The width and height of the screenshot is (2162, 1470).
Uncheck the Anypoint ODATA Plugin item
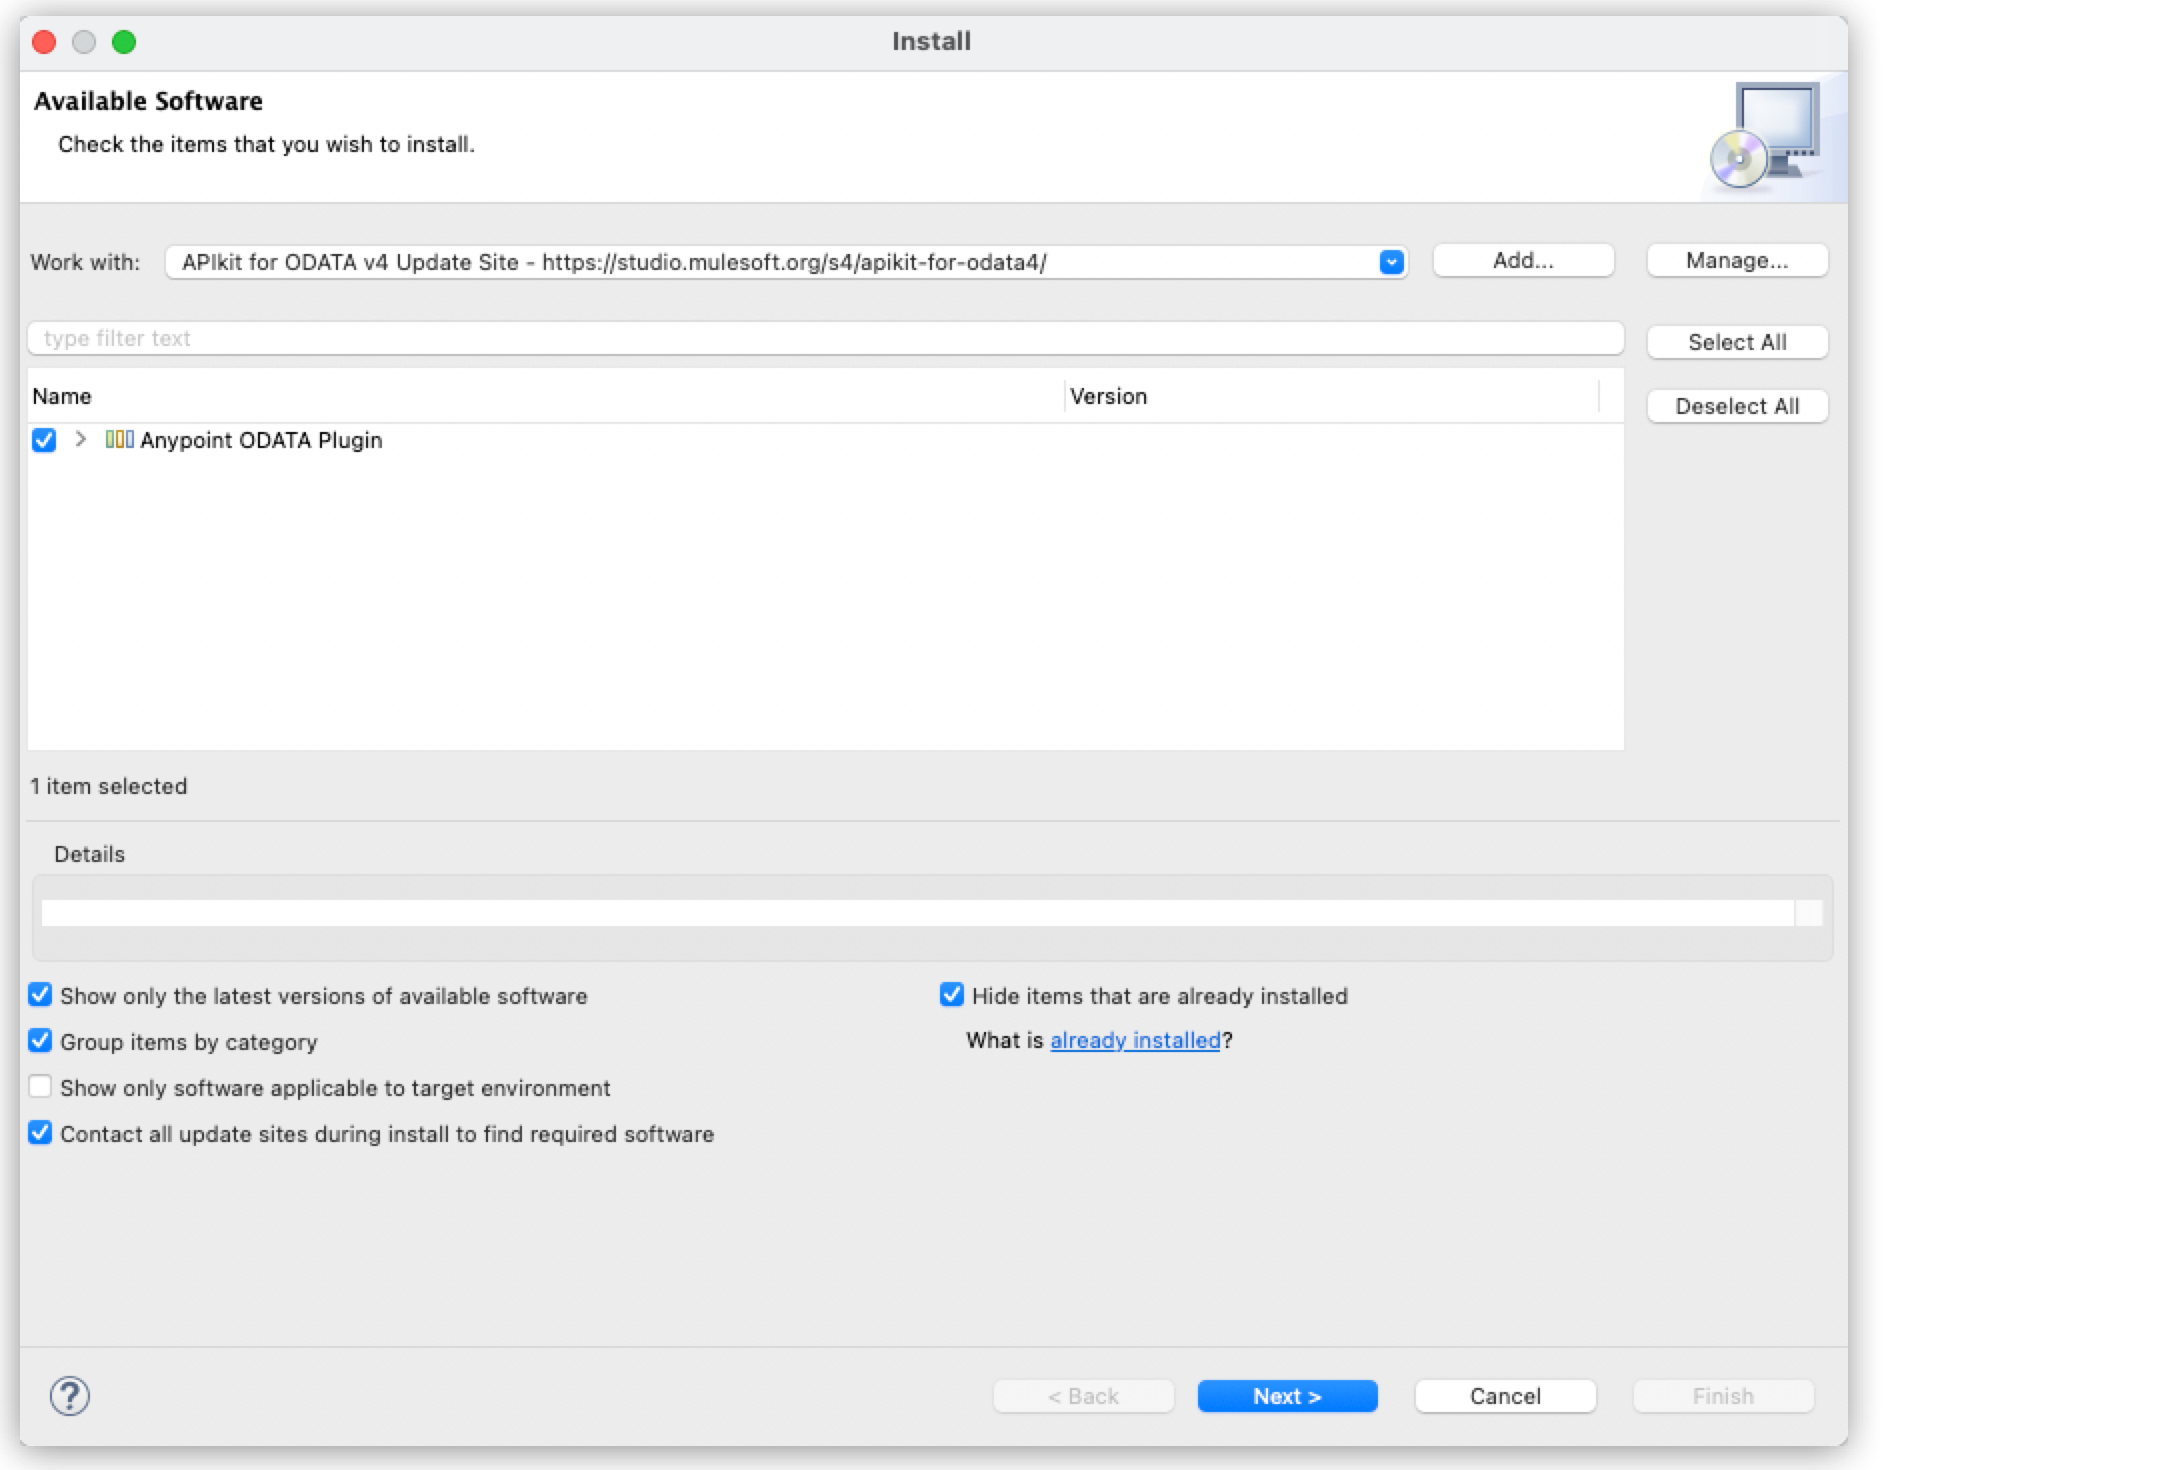click(x=43, y=440)
